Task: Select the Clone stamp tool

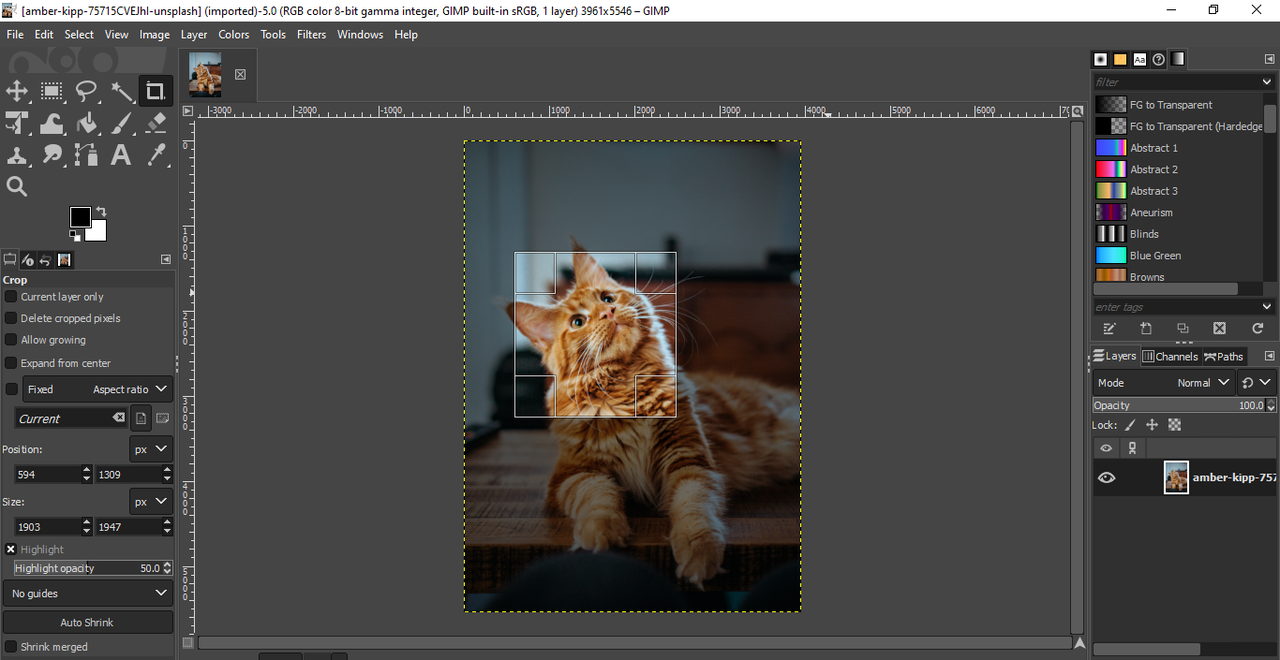Action: (17, 155)
